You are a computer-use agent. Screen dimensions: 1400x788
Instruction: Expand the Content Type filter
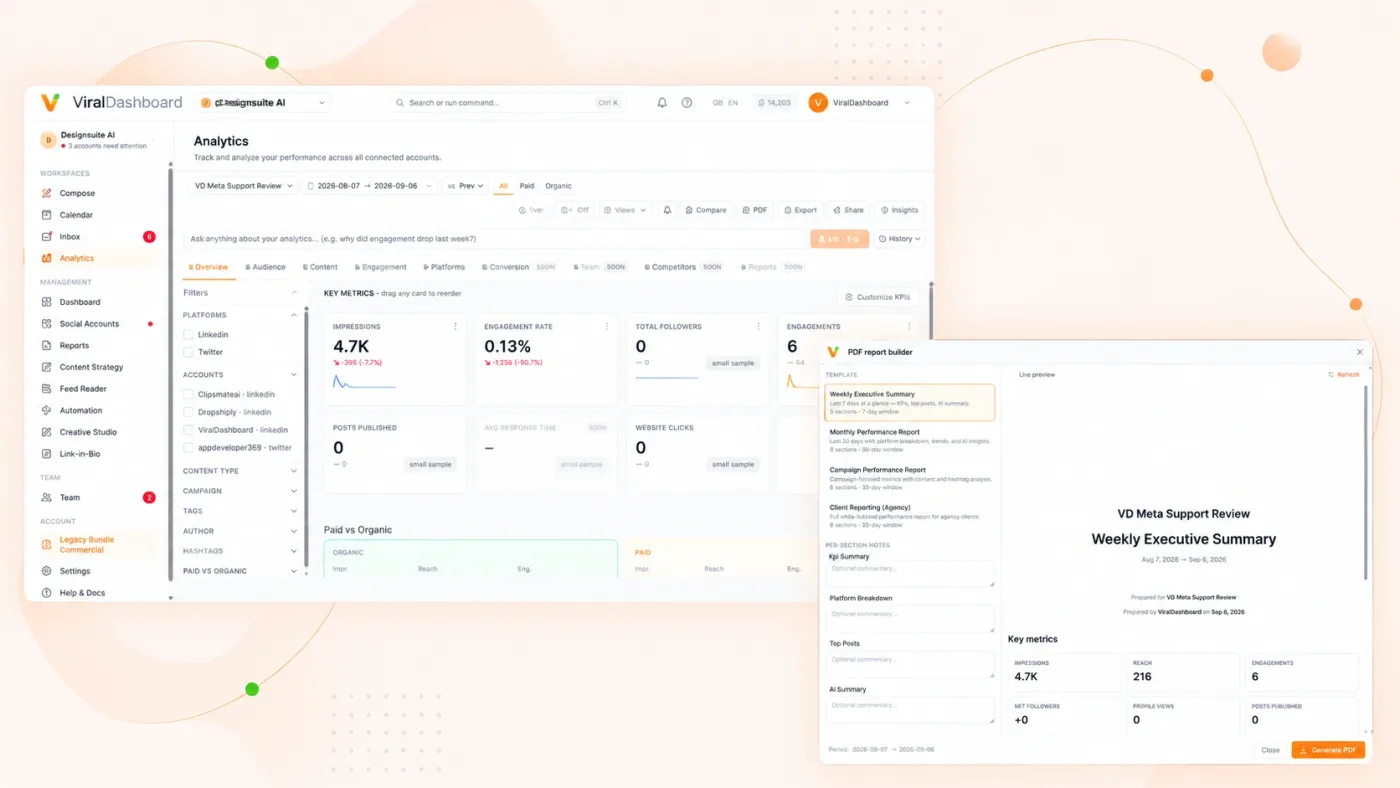click(x=240, y=471)
